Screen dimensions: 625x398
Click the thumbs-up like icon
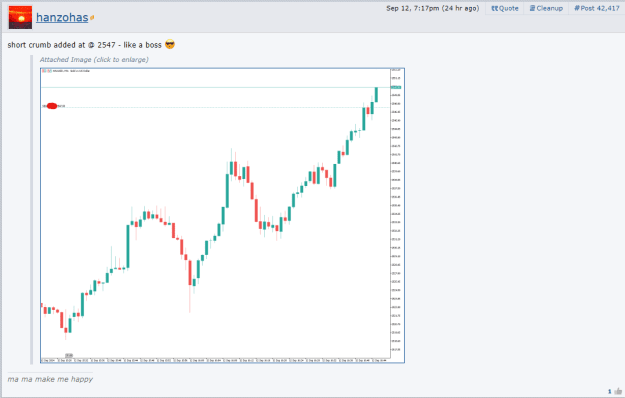[x=618, y=391]
